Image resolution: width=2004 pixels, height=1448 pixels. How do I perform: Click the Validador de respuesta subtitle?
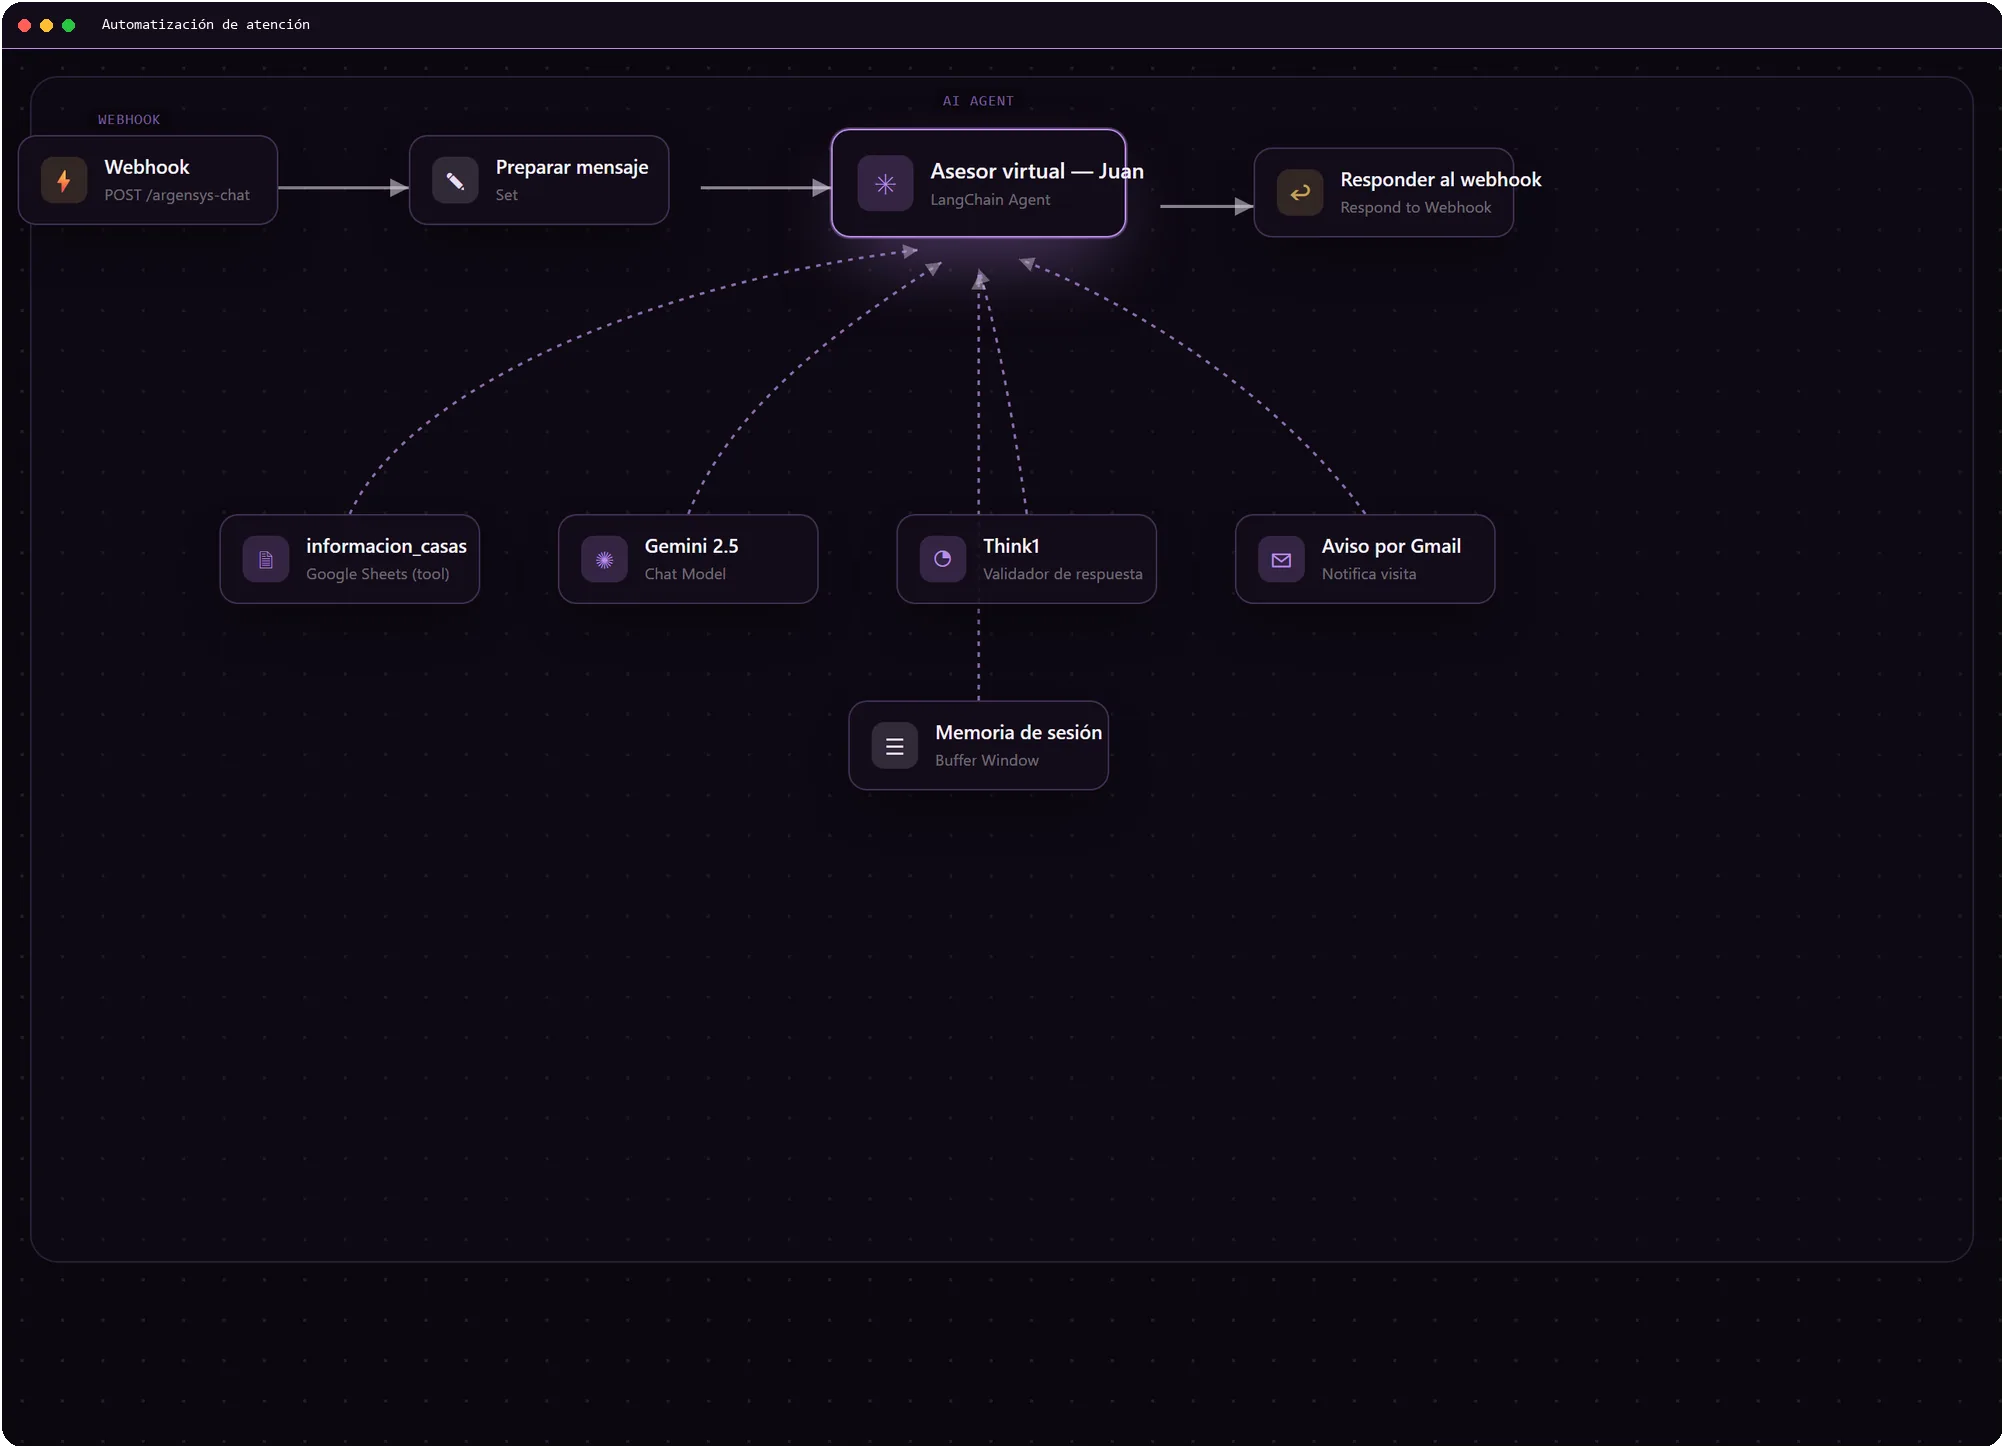[1062, 574]
